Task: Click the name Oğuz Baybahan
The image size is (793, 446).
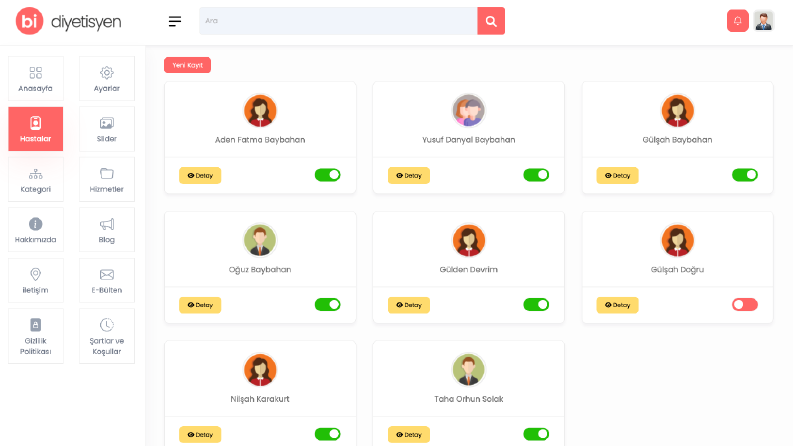Action: pos(260,270)
